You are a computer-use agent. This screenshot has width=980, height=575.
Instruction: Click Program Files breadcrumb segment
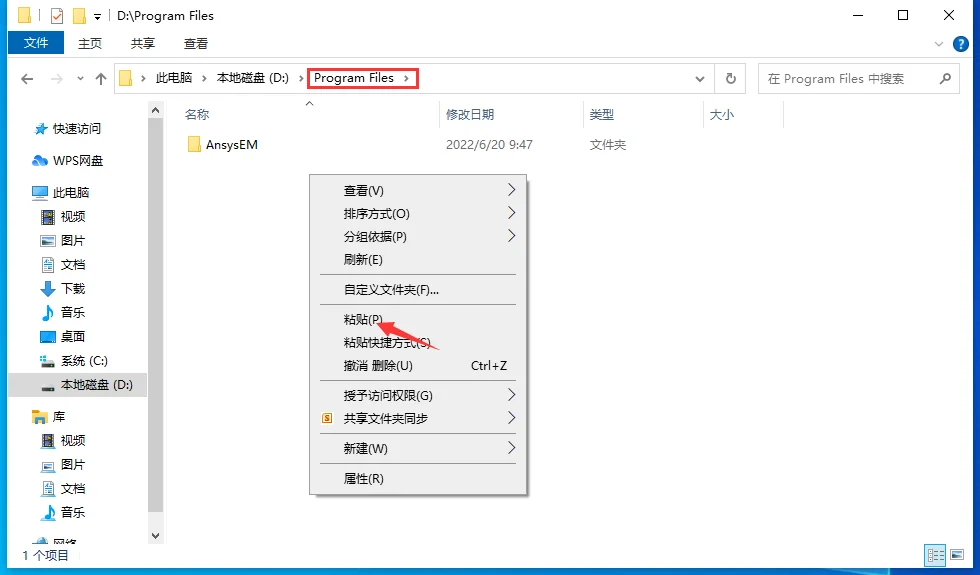point(354,78)
